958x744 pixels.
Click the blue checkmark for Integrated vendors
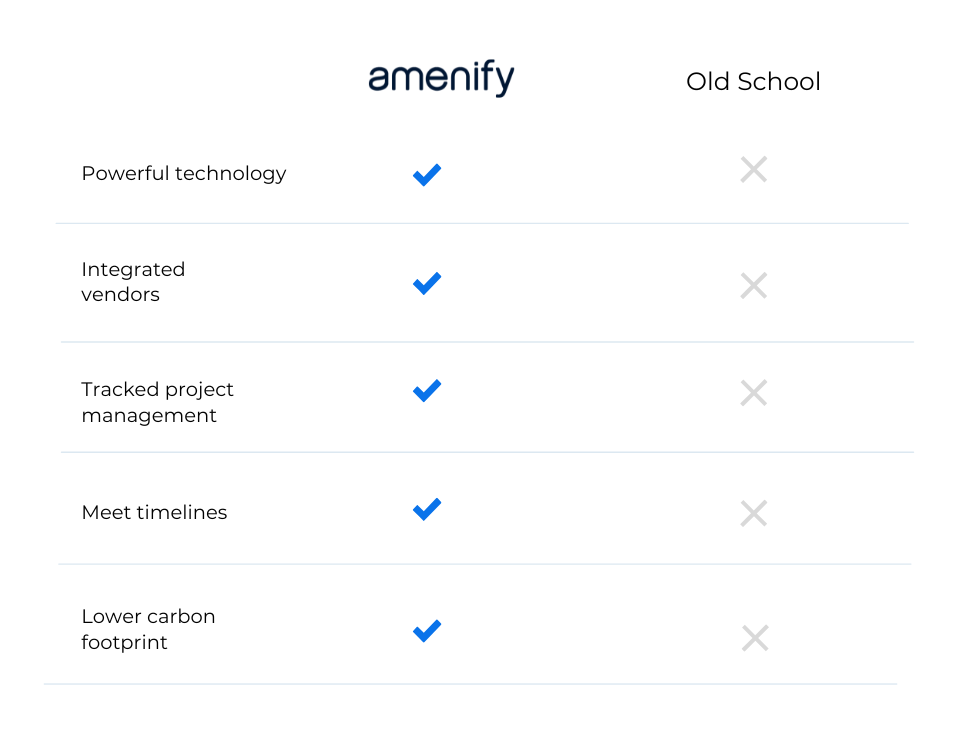(427, 283)
